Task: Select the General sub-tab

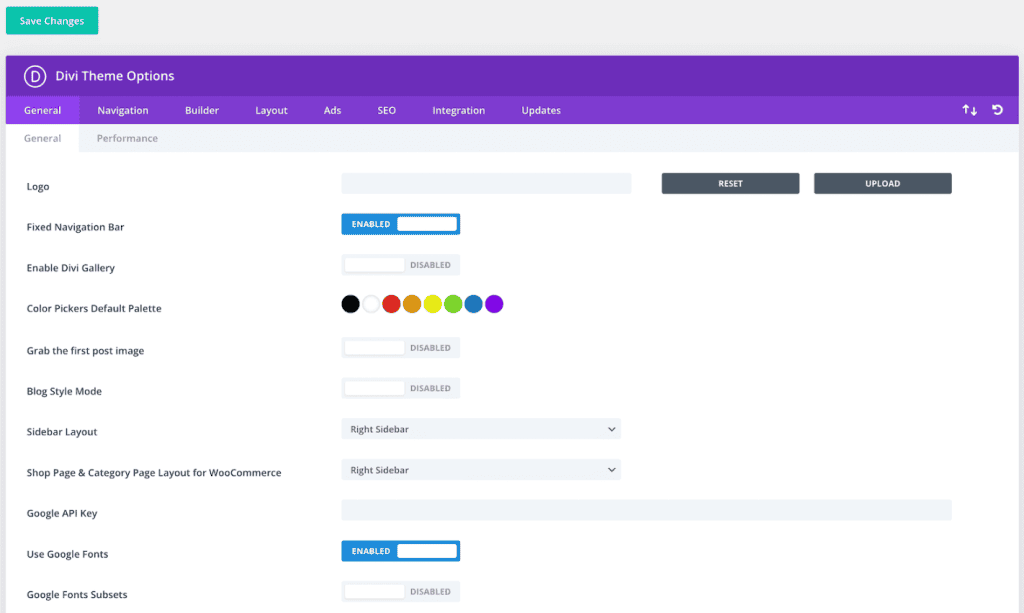Action: click(42, 138)
